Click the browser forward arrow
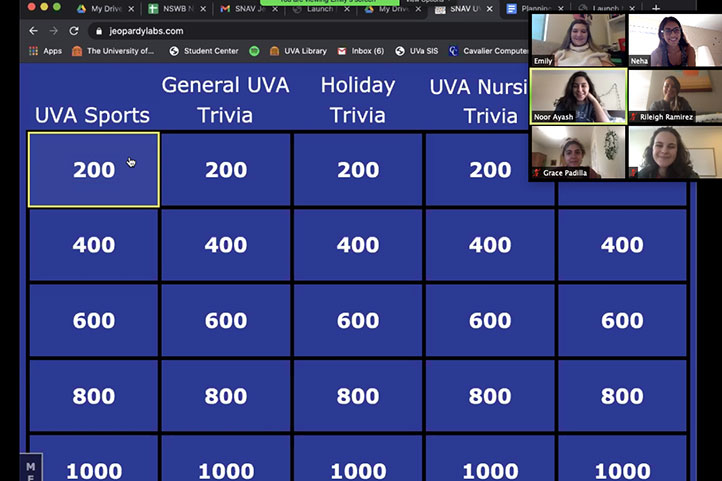Image resolution: width=722 pixels, height=481 pixels. 53,31
